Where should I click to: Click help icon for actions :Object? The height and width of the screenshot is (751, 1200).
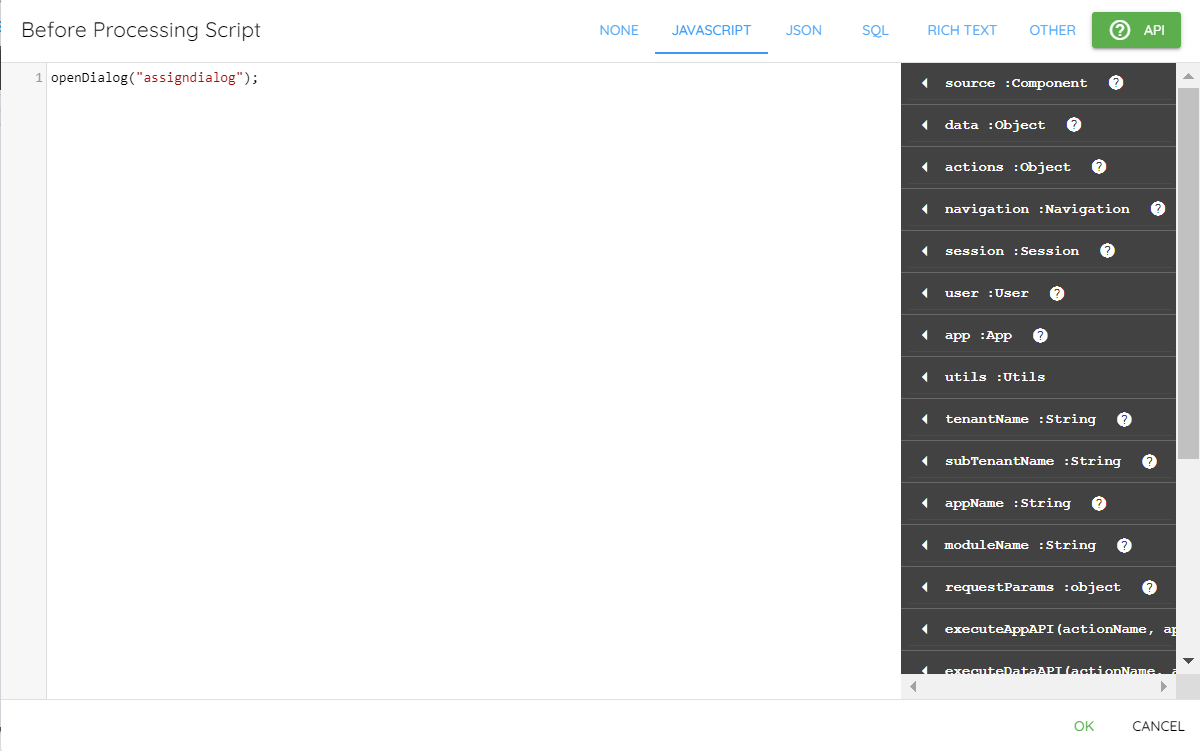point(1099,167)
